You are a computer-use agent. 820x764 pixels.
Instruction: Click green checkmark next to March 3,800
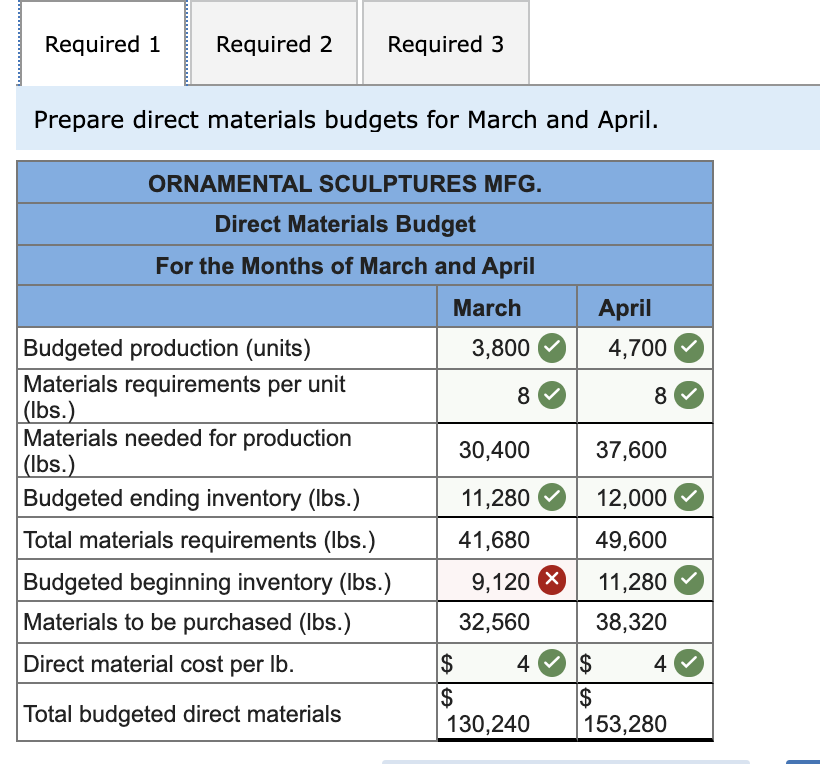pyautogui.click(x=552, y=348)
